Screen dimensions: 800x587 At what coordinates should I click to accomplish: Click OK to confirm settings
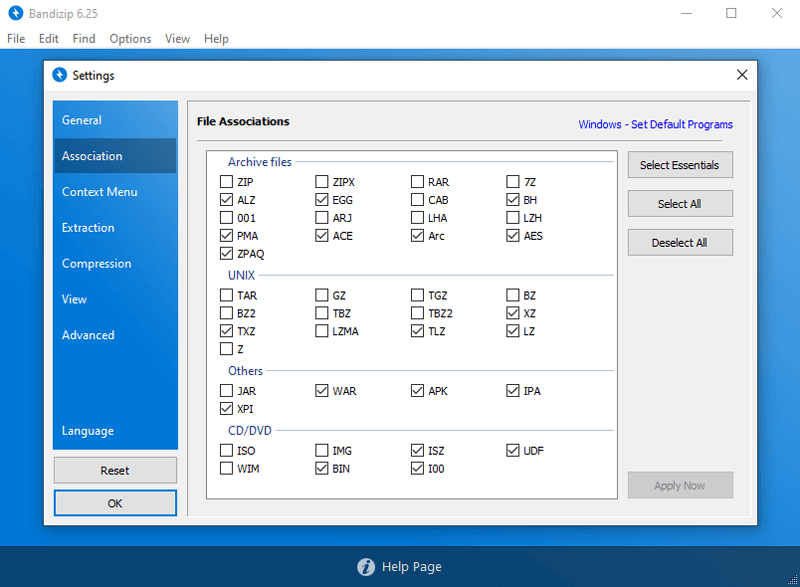[115, 503]
